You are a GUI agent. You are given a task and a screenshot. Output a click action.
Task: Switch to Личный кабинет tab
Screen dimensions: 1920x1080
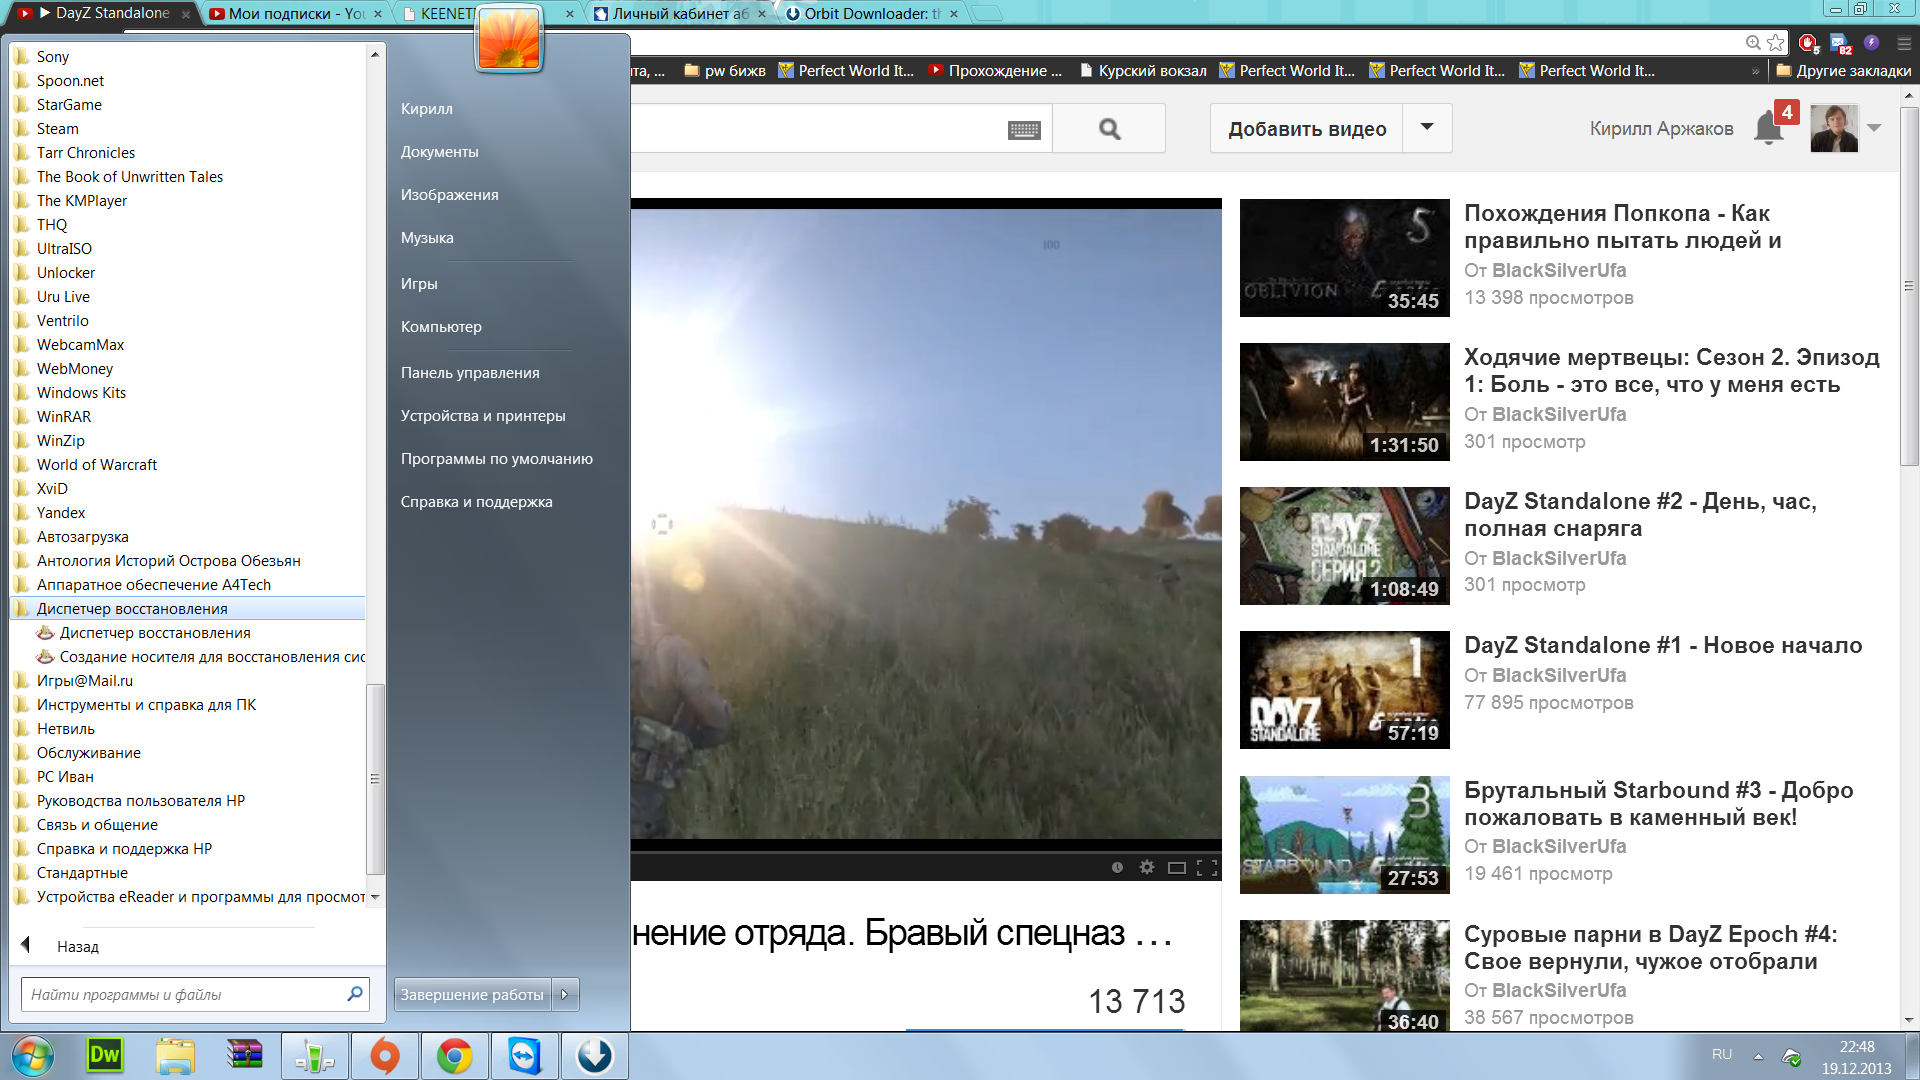680,13
